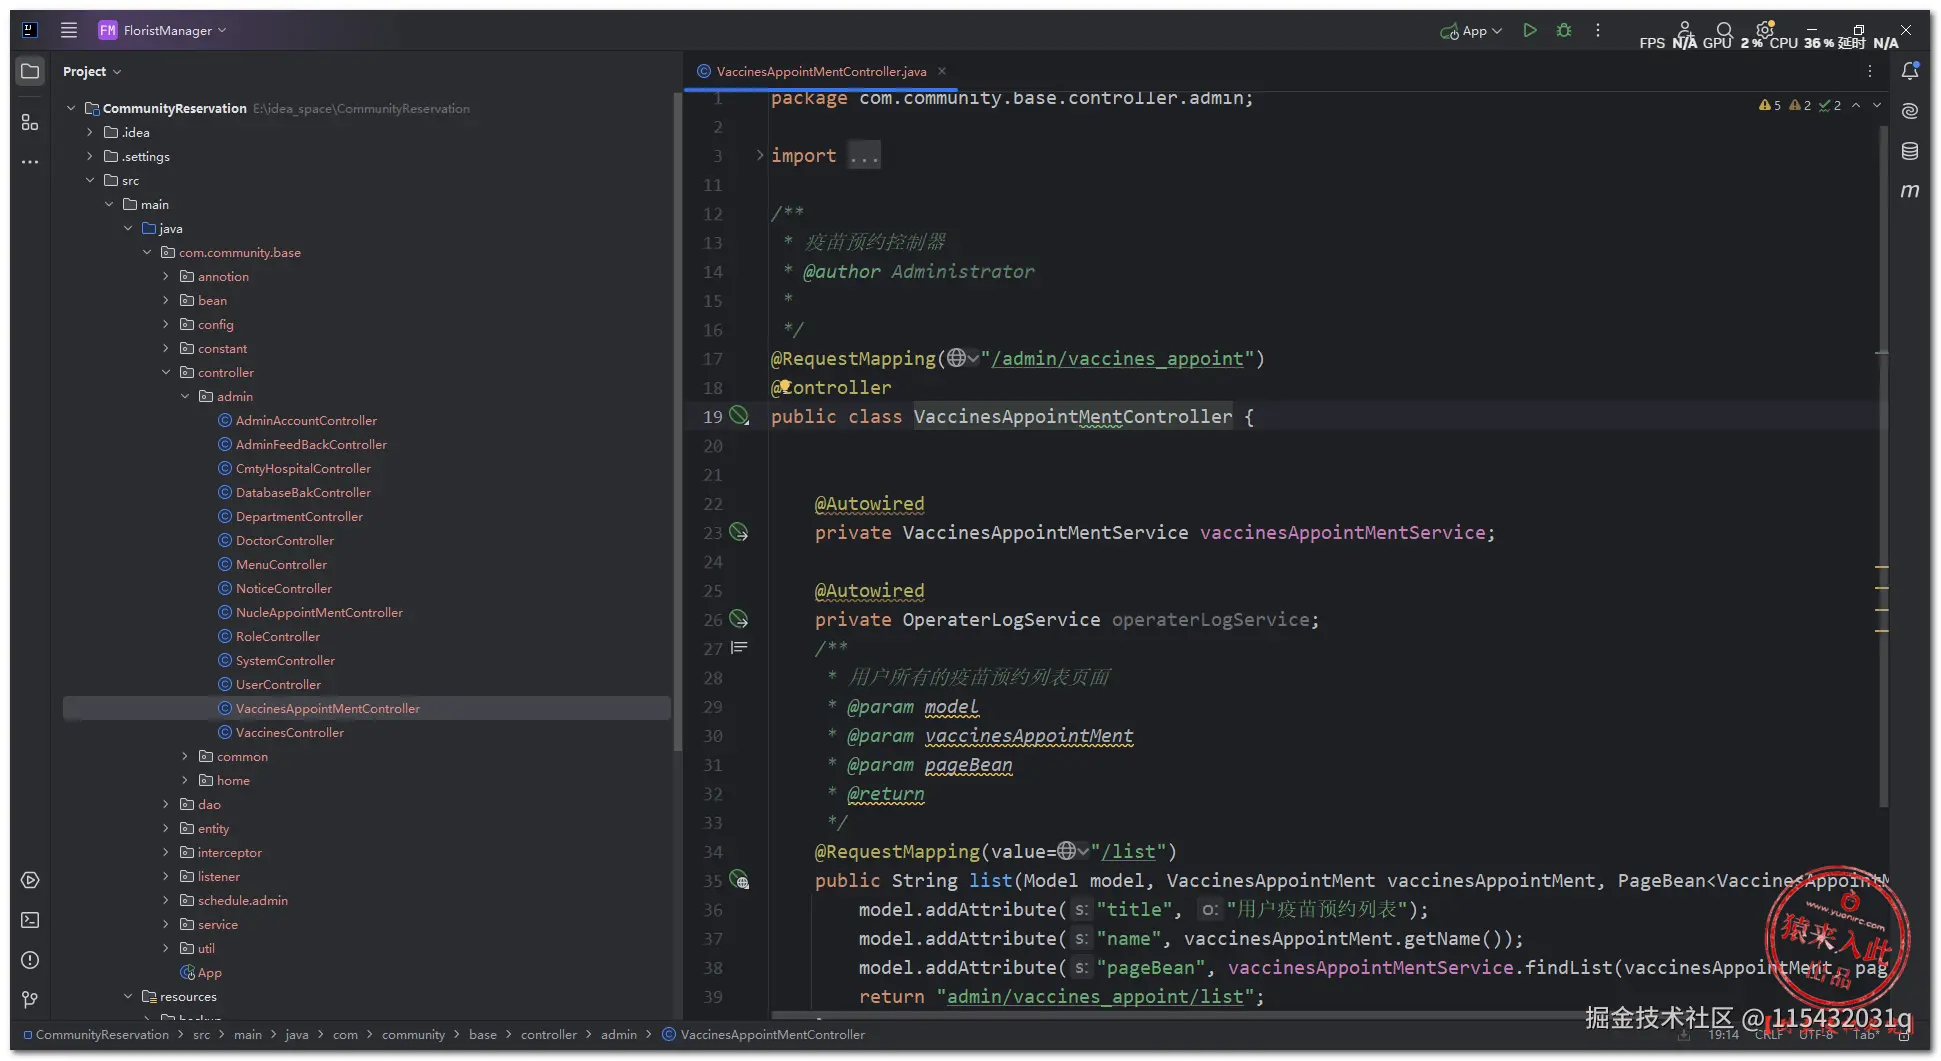Open the App run configuration dropdown
The image size is (1941, 1061).
point(1471,31)
